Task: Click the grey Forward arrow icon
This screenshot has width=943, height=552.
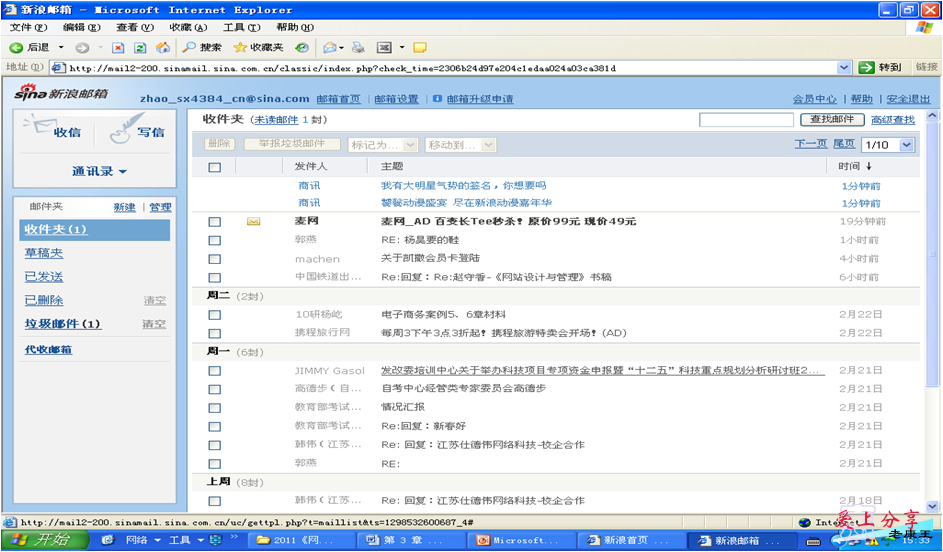Action: (82, 48)
